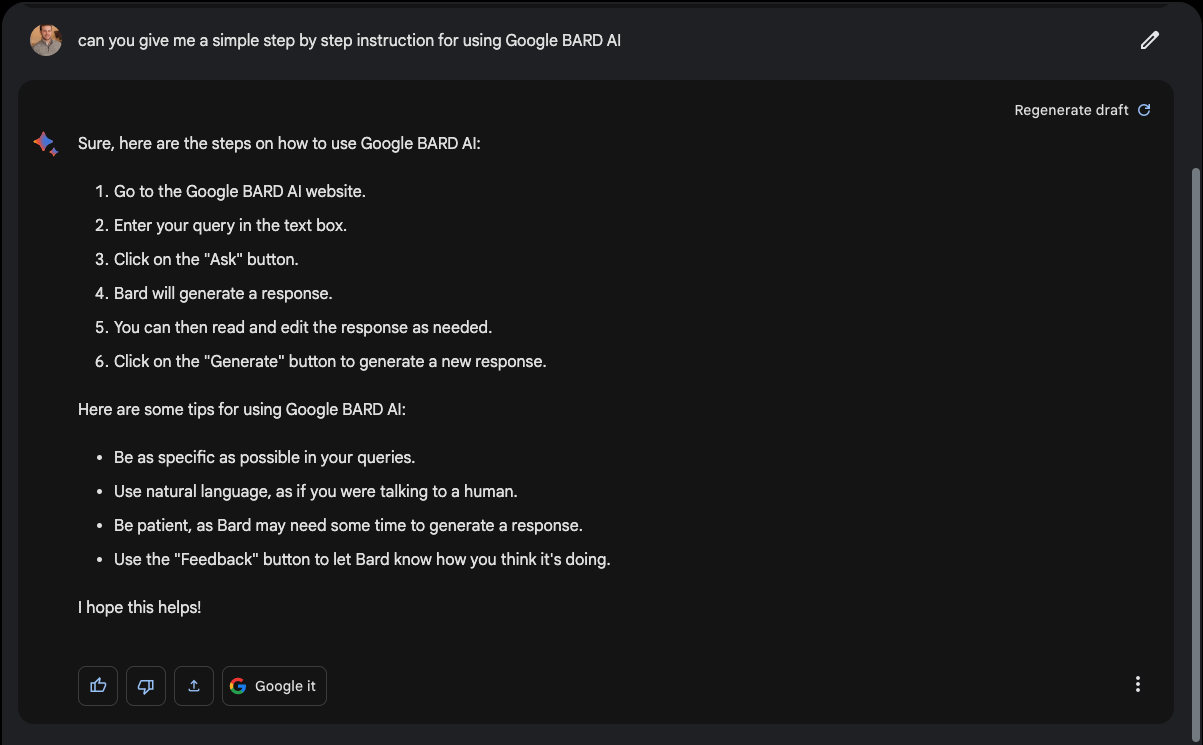Click step 1 "Go to the Google BARD AI website"
This screenshot has height=745, width=1203.
coord(239,191)
